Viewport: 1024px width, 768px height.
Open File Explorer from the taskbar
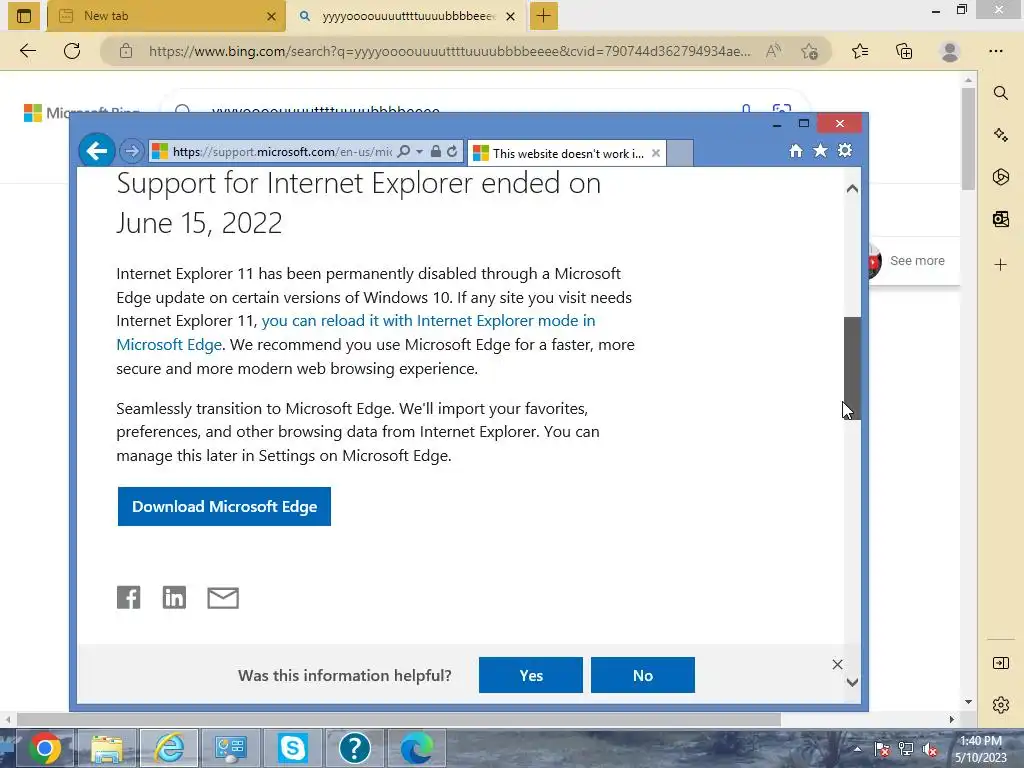point(106,748)
